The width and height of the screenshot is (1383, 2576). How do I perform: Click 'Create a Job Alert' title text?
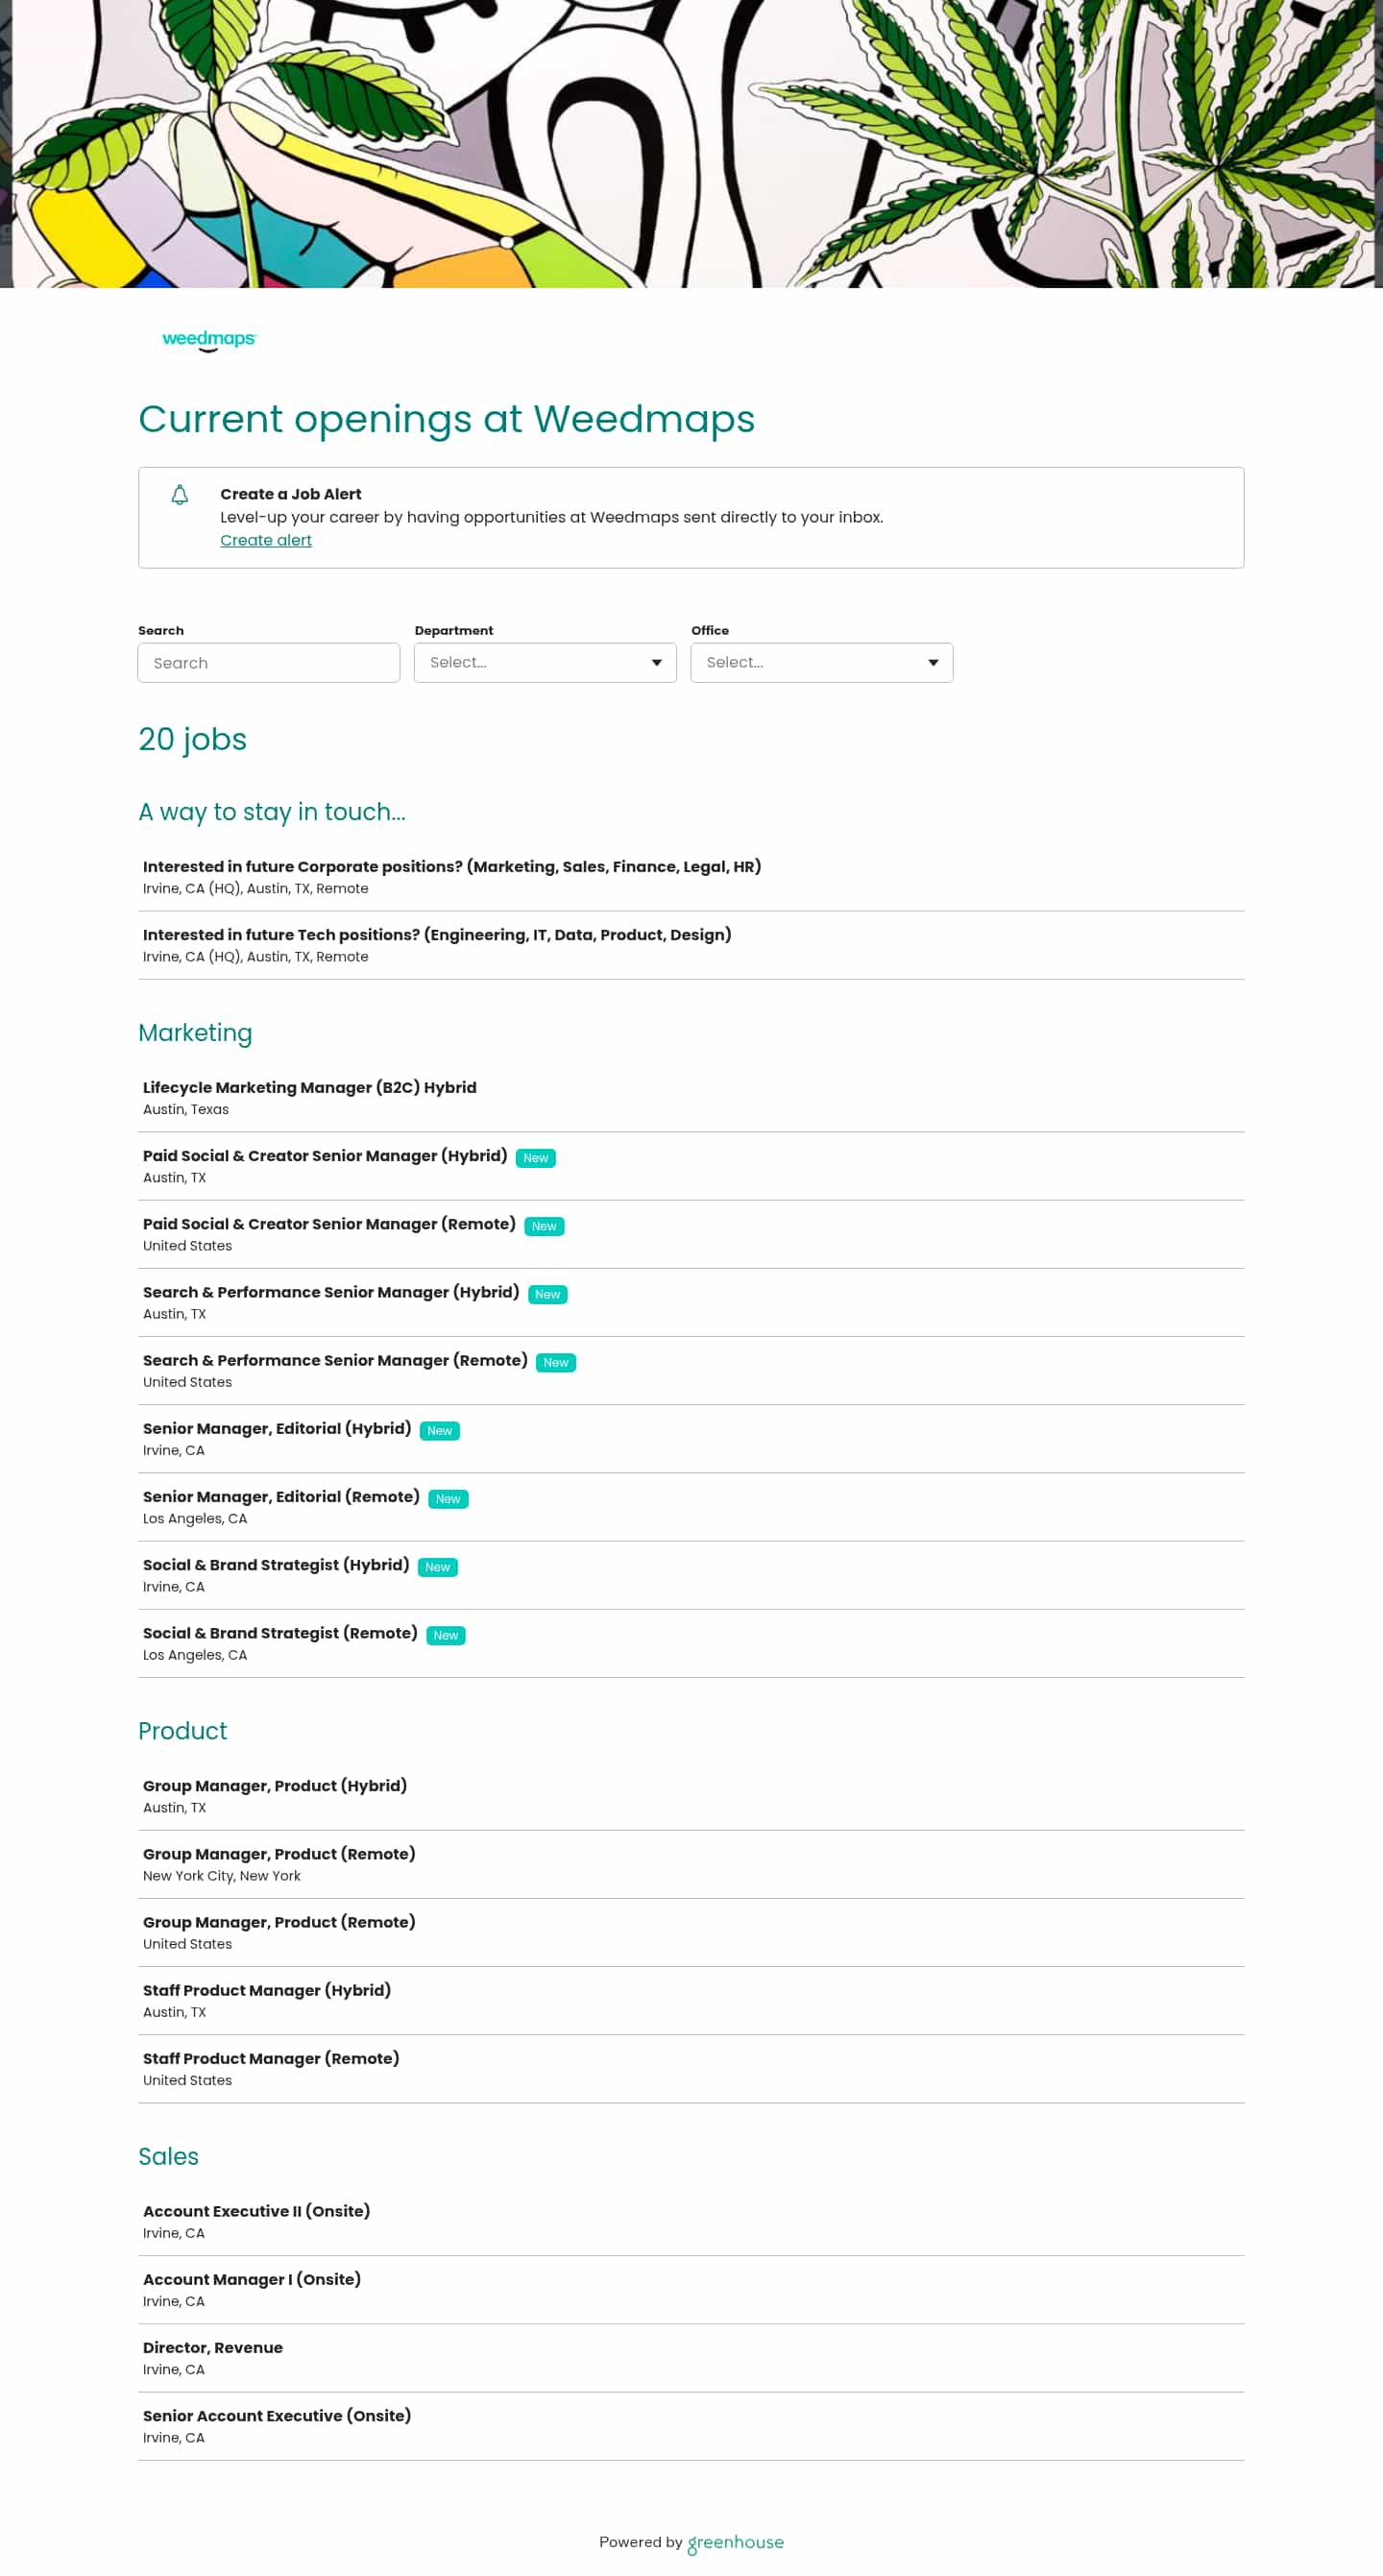click(x=291, y=494)
